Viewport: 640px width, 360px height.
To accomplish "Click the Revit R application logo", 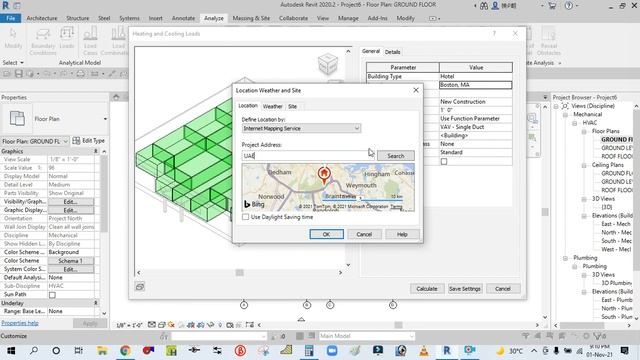I will (6, 5).
